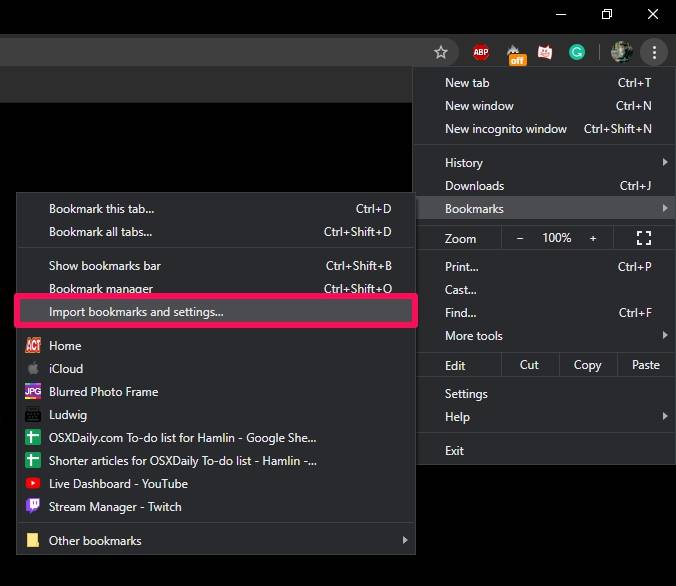The width and height of the screenshot is (676, 586).
Task: Select Bookmark all tabs...
Action: point(216,232)
